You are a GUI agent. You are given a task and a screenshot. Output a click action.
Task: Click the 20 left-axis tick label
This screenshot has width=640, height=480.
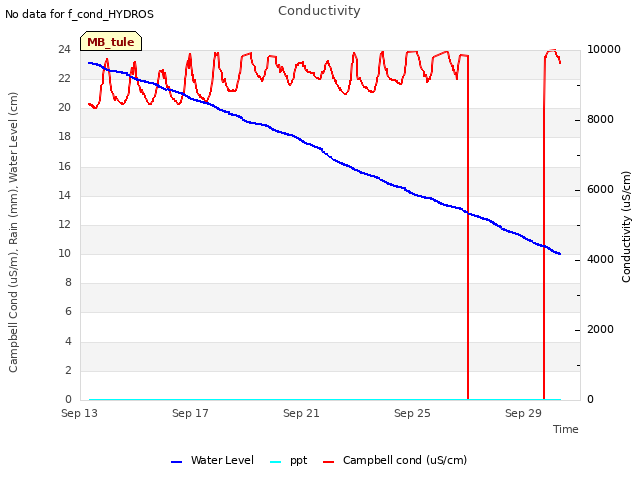click(x=64, y=108)
